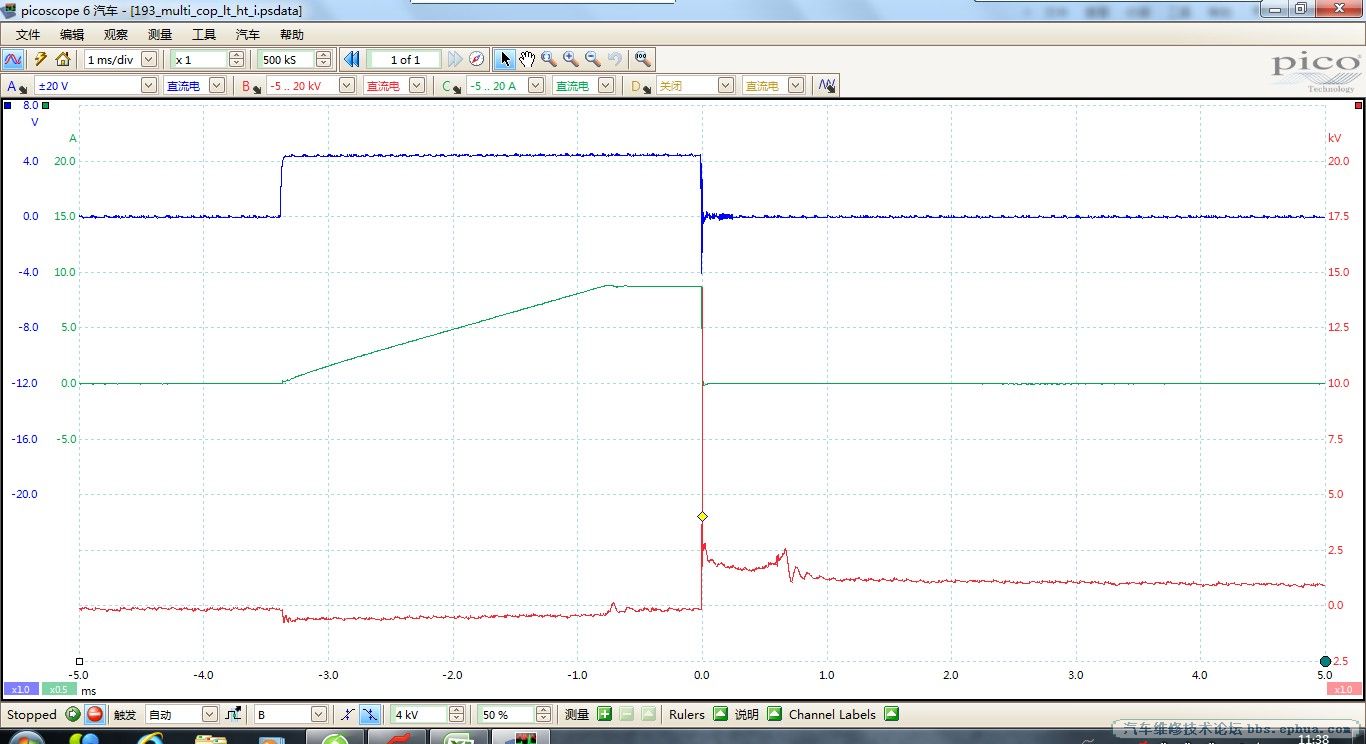Click the lightning auto setup icon
Viewport: 1366px width, 744px height.
pos(41,59)
